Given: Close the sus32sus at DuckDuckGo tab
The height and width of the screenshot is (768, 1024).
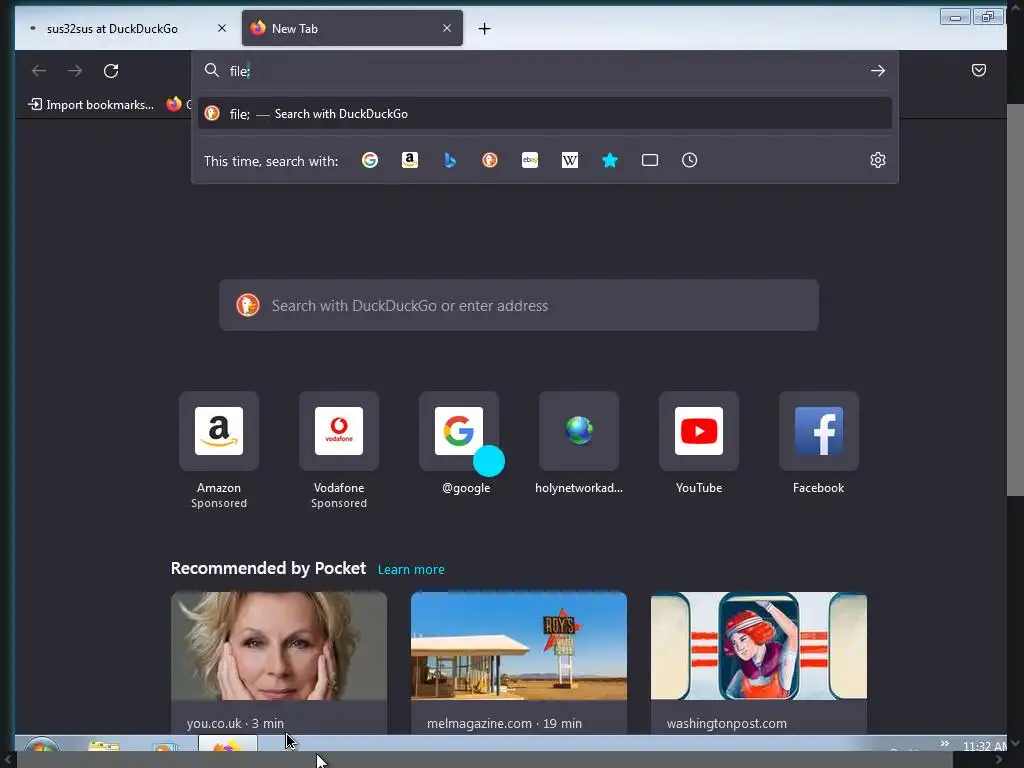Looking at the screenshot, I should [x=222, y=28].
